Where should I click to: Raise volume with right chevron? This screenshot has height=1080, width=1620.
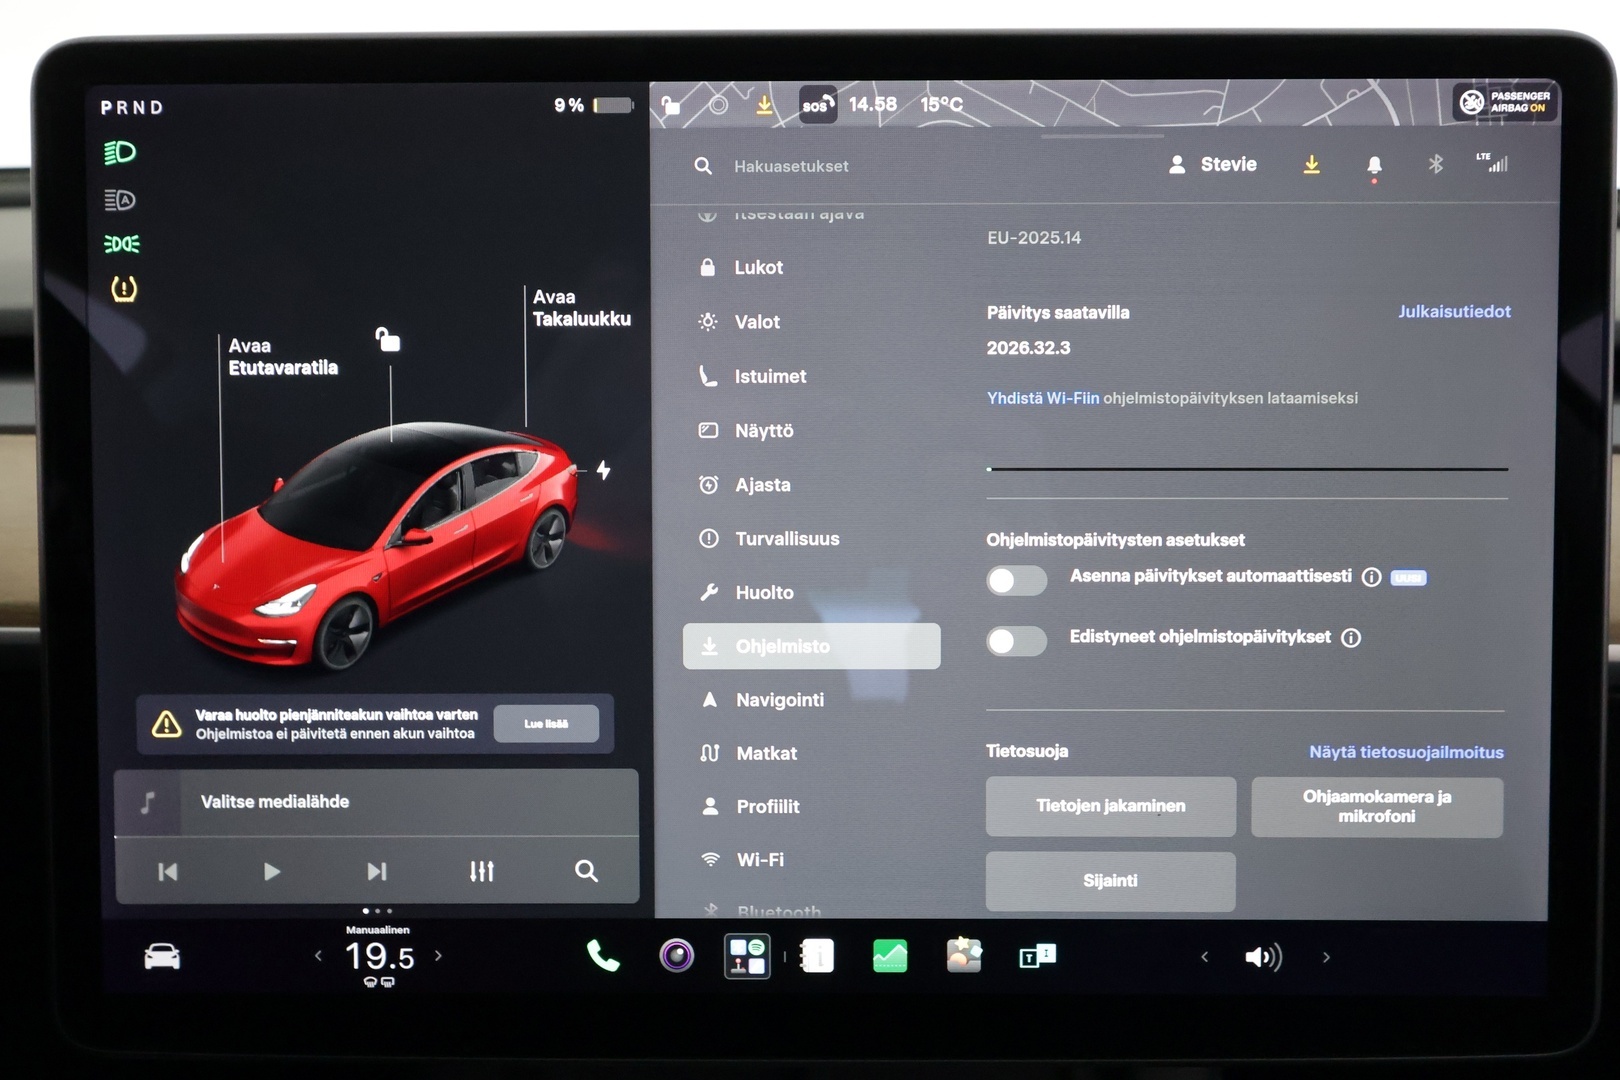click(1326, 957)
